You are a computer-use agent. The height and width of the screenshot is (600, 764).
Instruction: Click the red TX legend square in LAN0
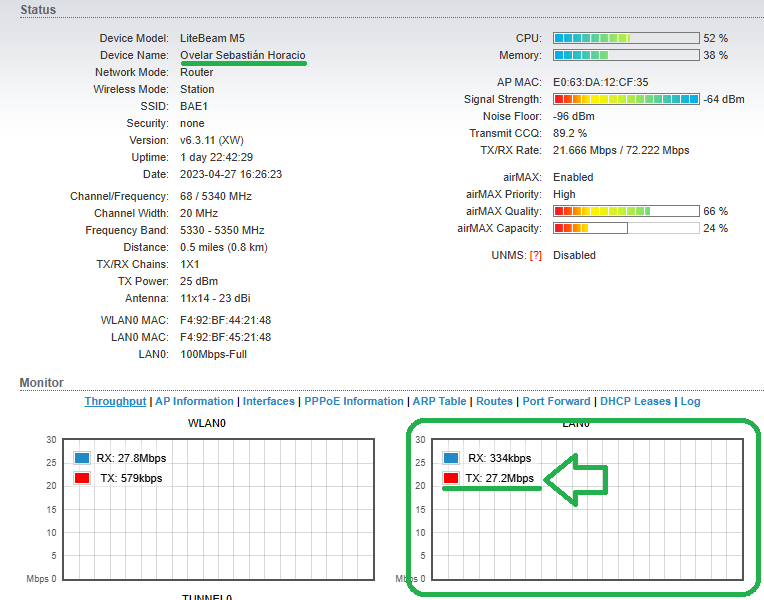(450, 478)
